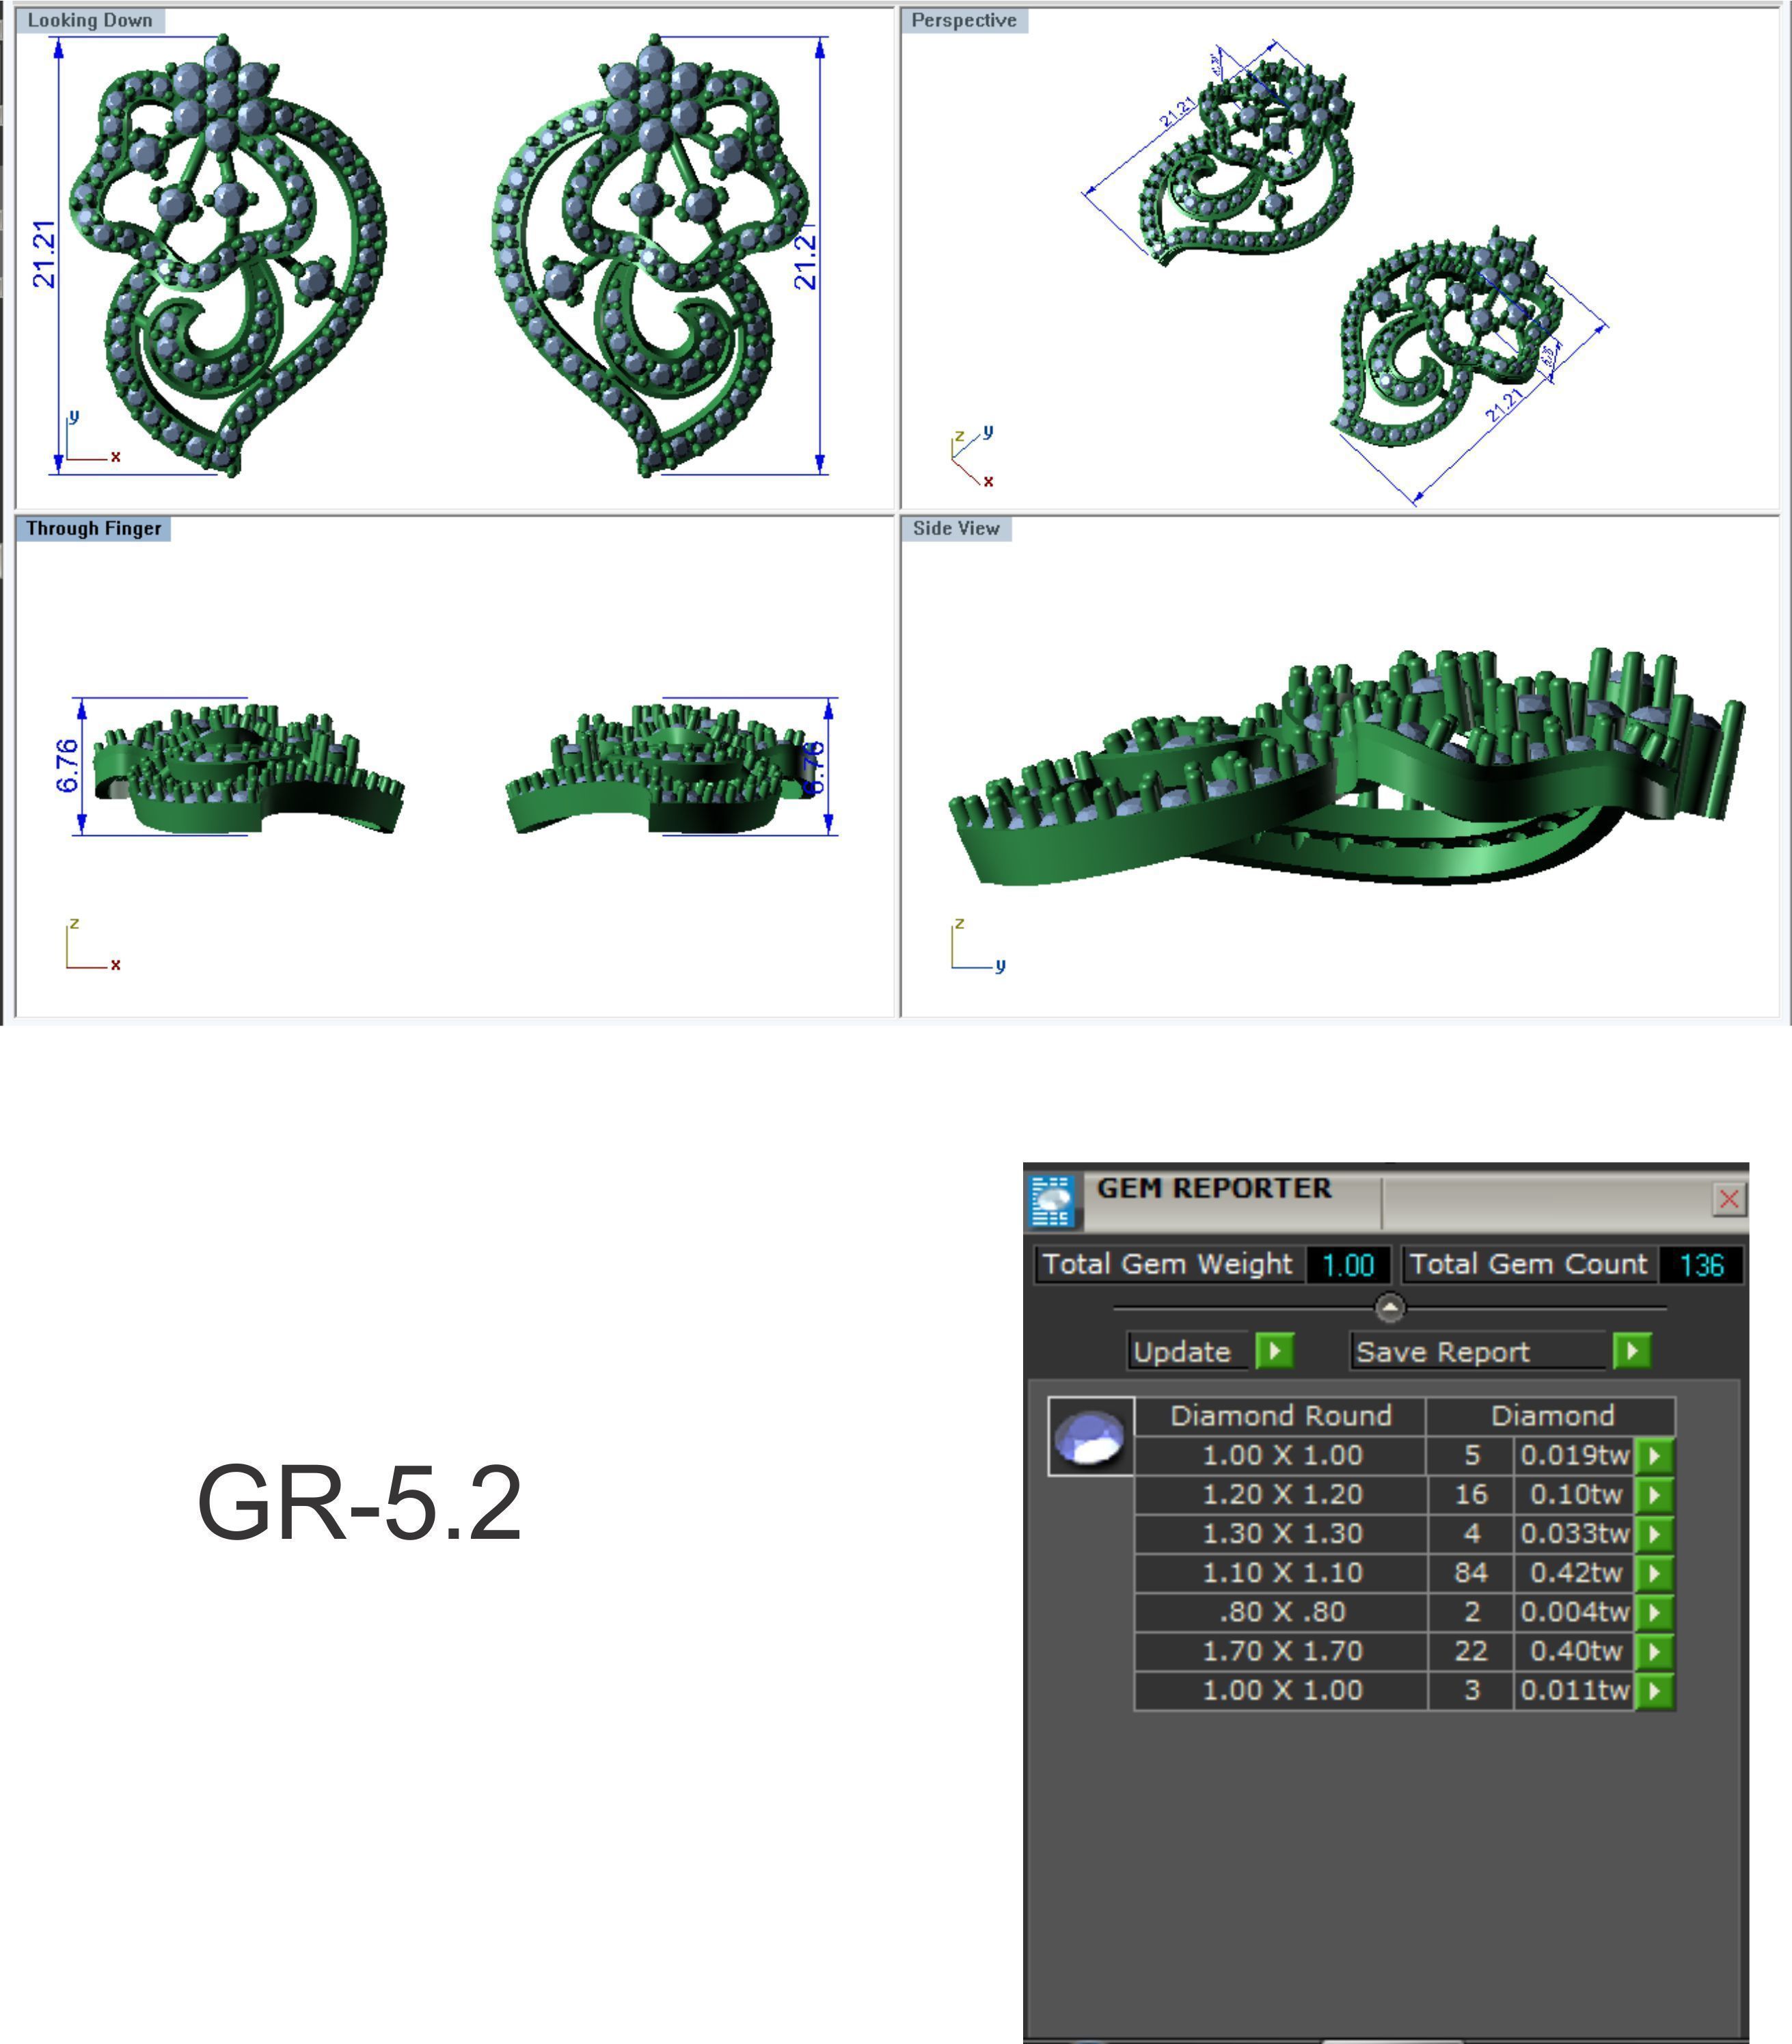
Task: Select the Through Finger viewport label
Action: (93, 528)
